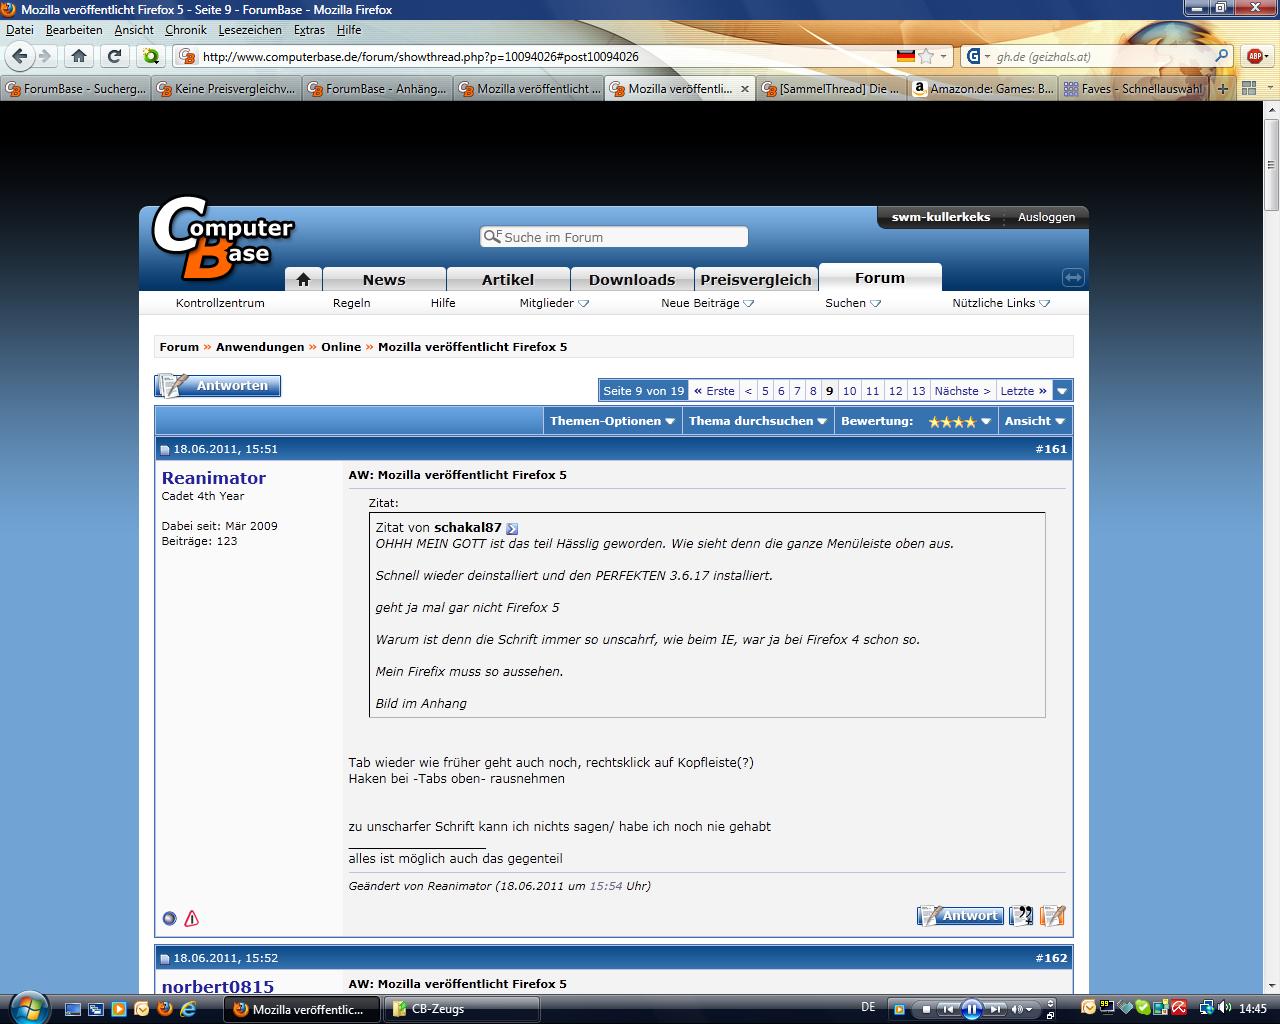Open the Thema durchsuchen dropdown
1280x1024 pixels.
click(758, 421)
